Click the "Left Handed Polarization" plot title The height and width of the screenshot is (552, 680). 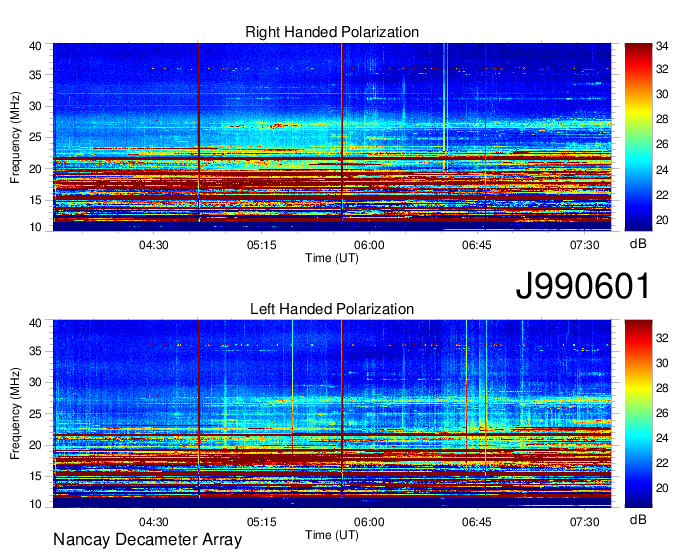coord(332,309)
